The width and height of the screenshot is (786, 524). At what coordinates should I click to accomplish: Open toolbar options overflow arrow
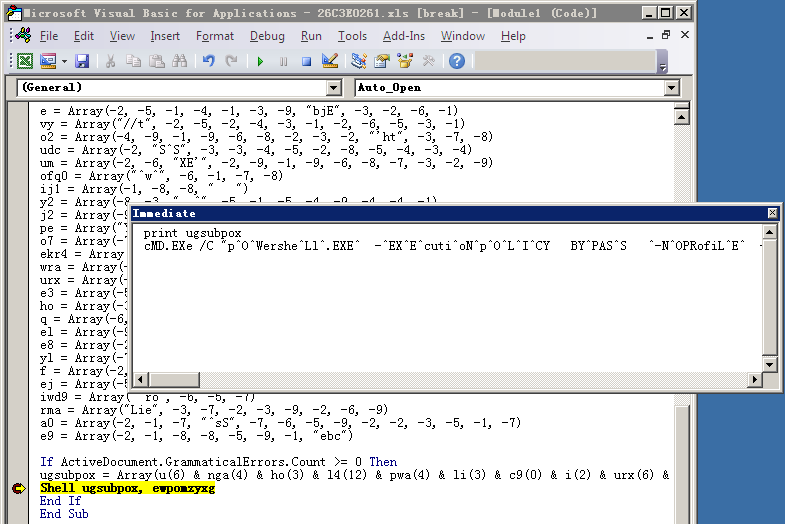tap(662, 62)
